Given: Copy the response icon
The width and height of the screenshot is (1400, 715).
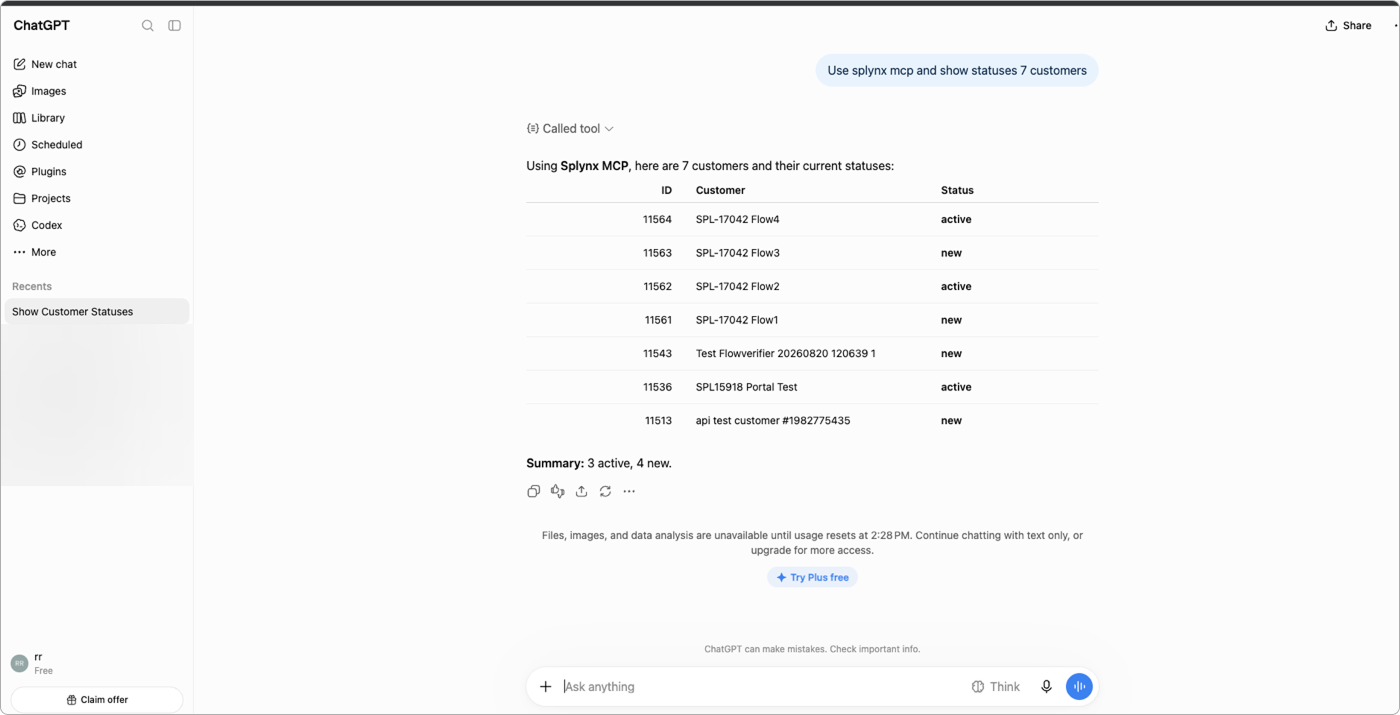Looking at the screenshot, I should [533, 491].
